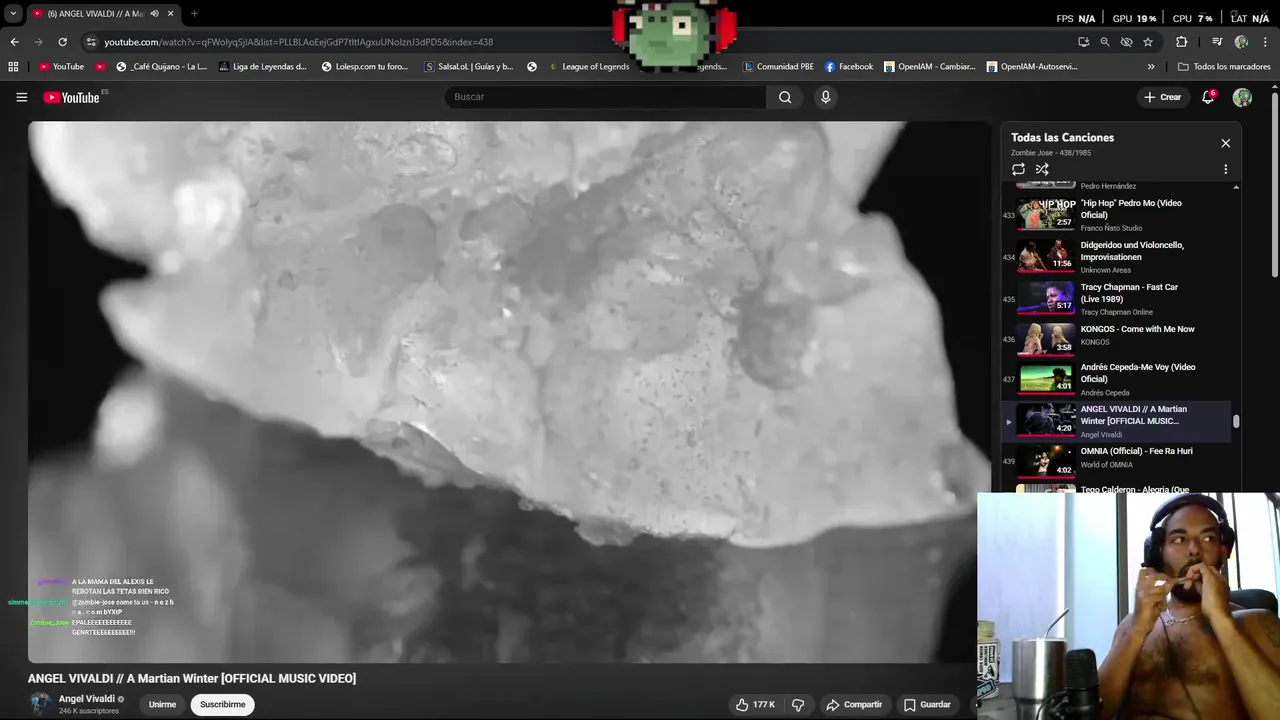Dislike the video with thumbs down
1280x720 pixels.
798,705
